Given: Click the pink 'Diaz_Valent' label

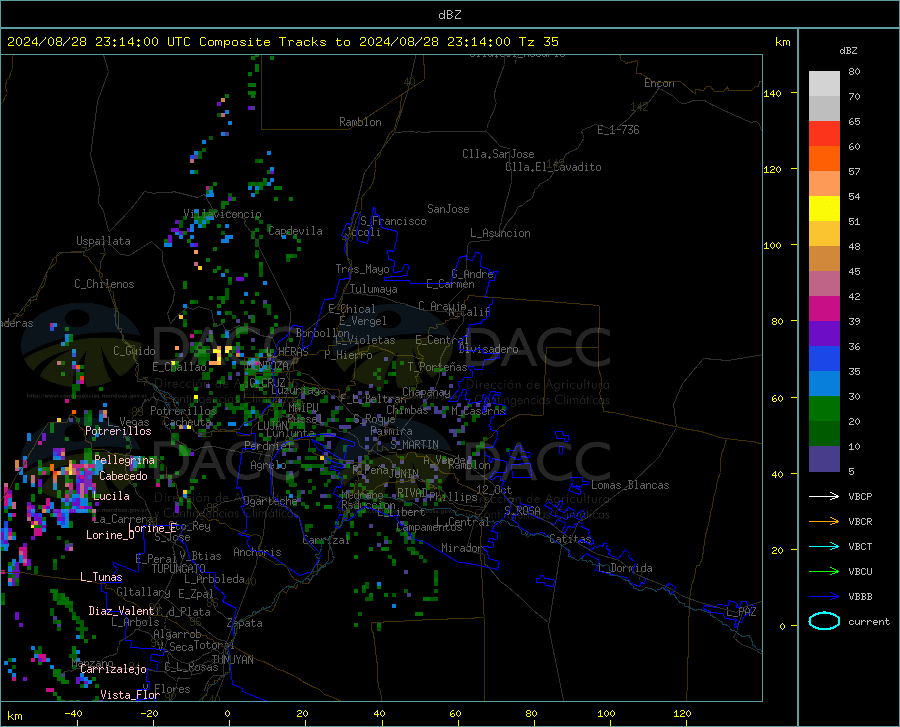Looking at the screenshot, I should tap(121, 611).
